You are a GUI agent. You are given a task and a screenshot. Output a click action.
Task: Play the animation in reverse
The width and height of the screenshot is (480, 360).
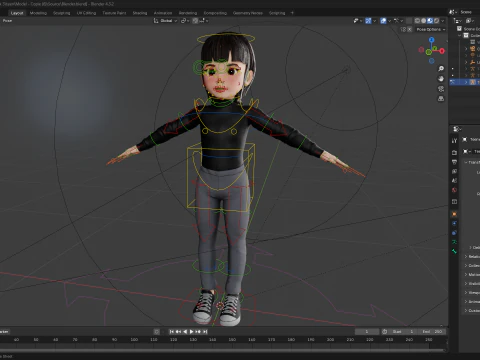tap(185, 332)
